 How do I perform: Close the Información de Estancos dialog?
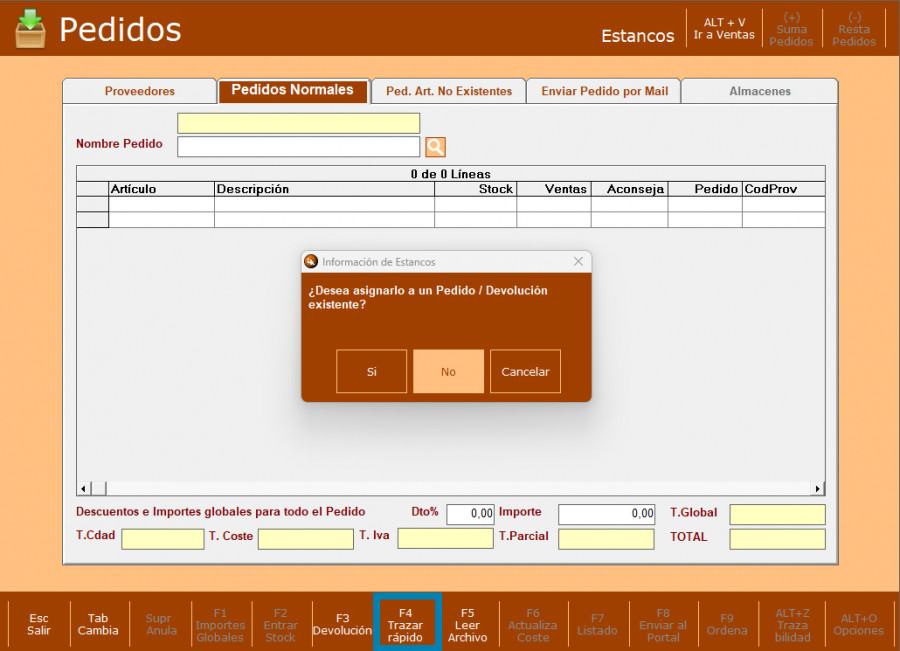click(578, 262)
